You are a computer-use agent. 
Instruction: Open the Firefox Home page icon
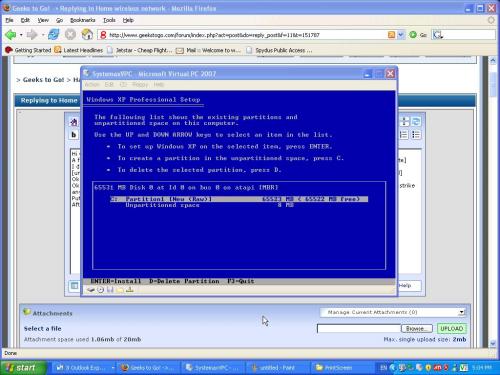87,34
